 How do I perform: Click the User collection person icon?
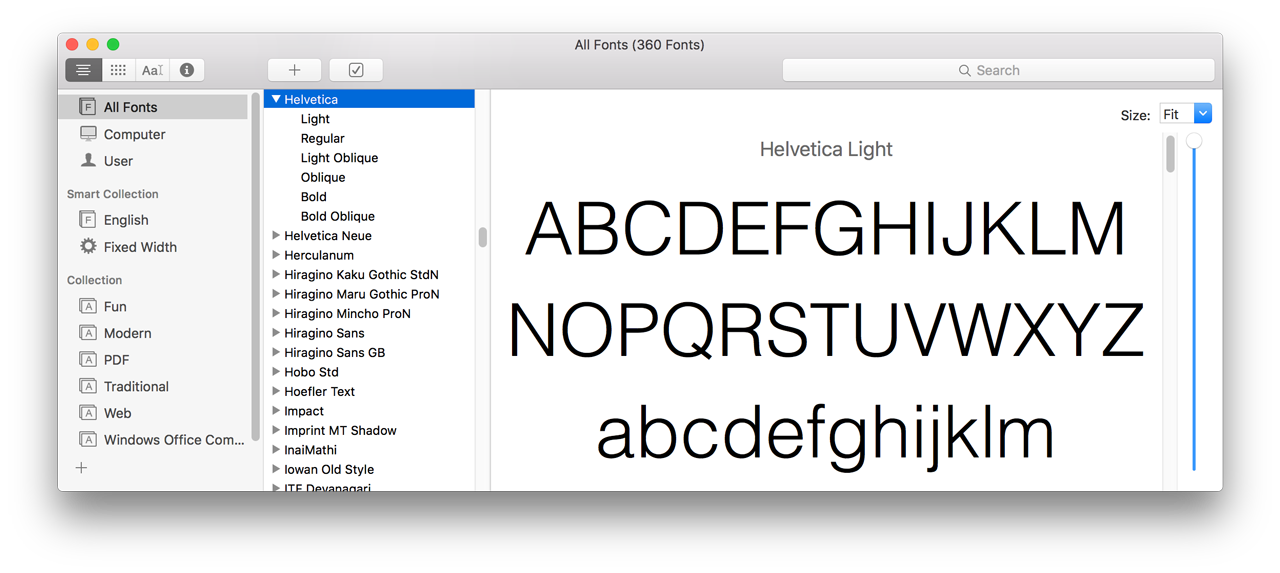[x=88, y=161]
